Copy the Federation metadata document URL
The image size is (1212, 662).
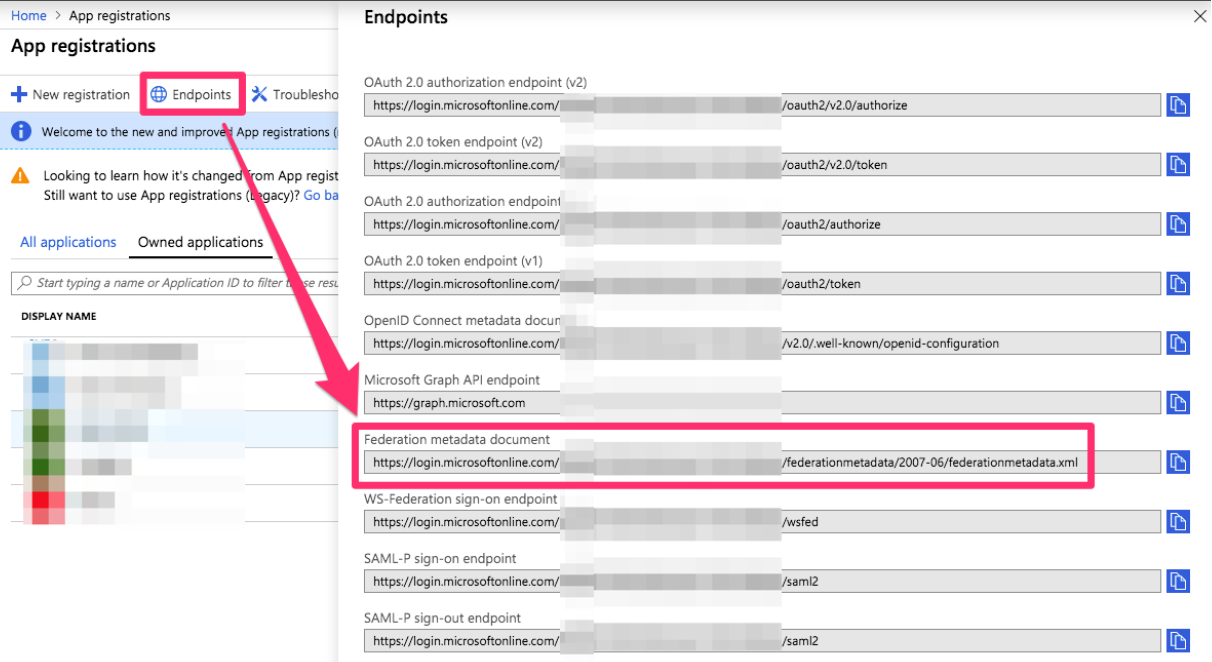[1178, 461]
